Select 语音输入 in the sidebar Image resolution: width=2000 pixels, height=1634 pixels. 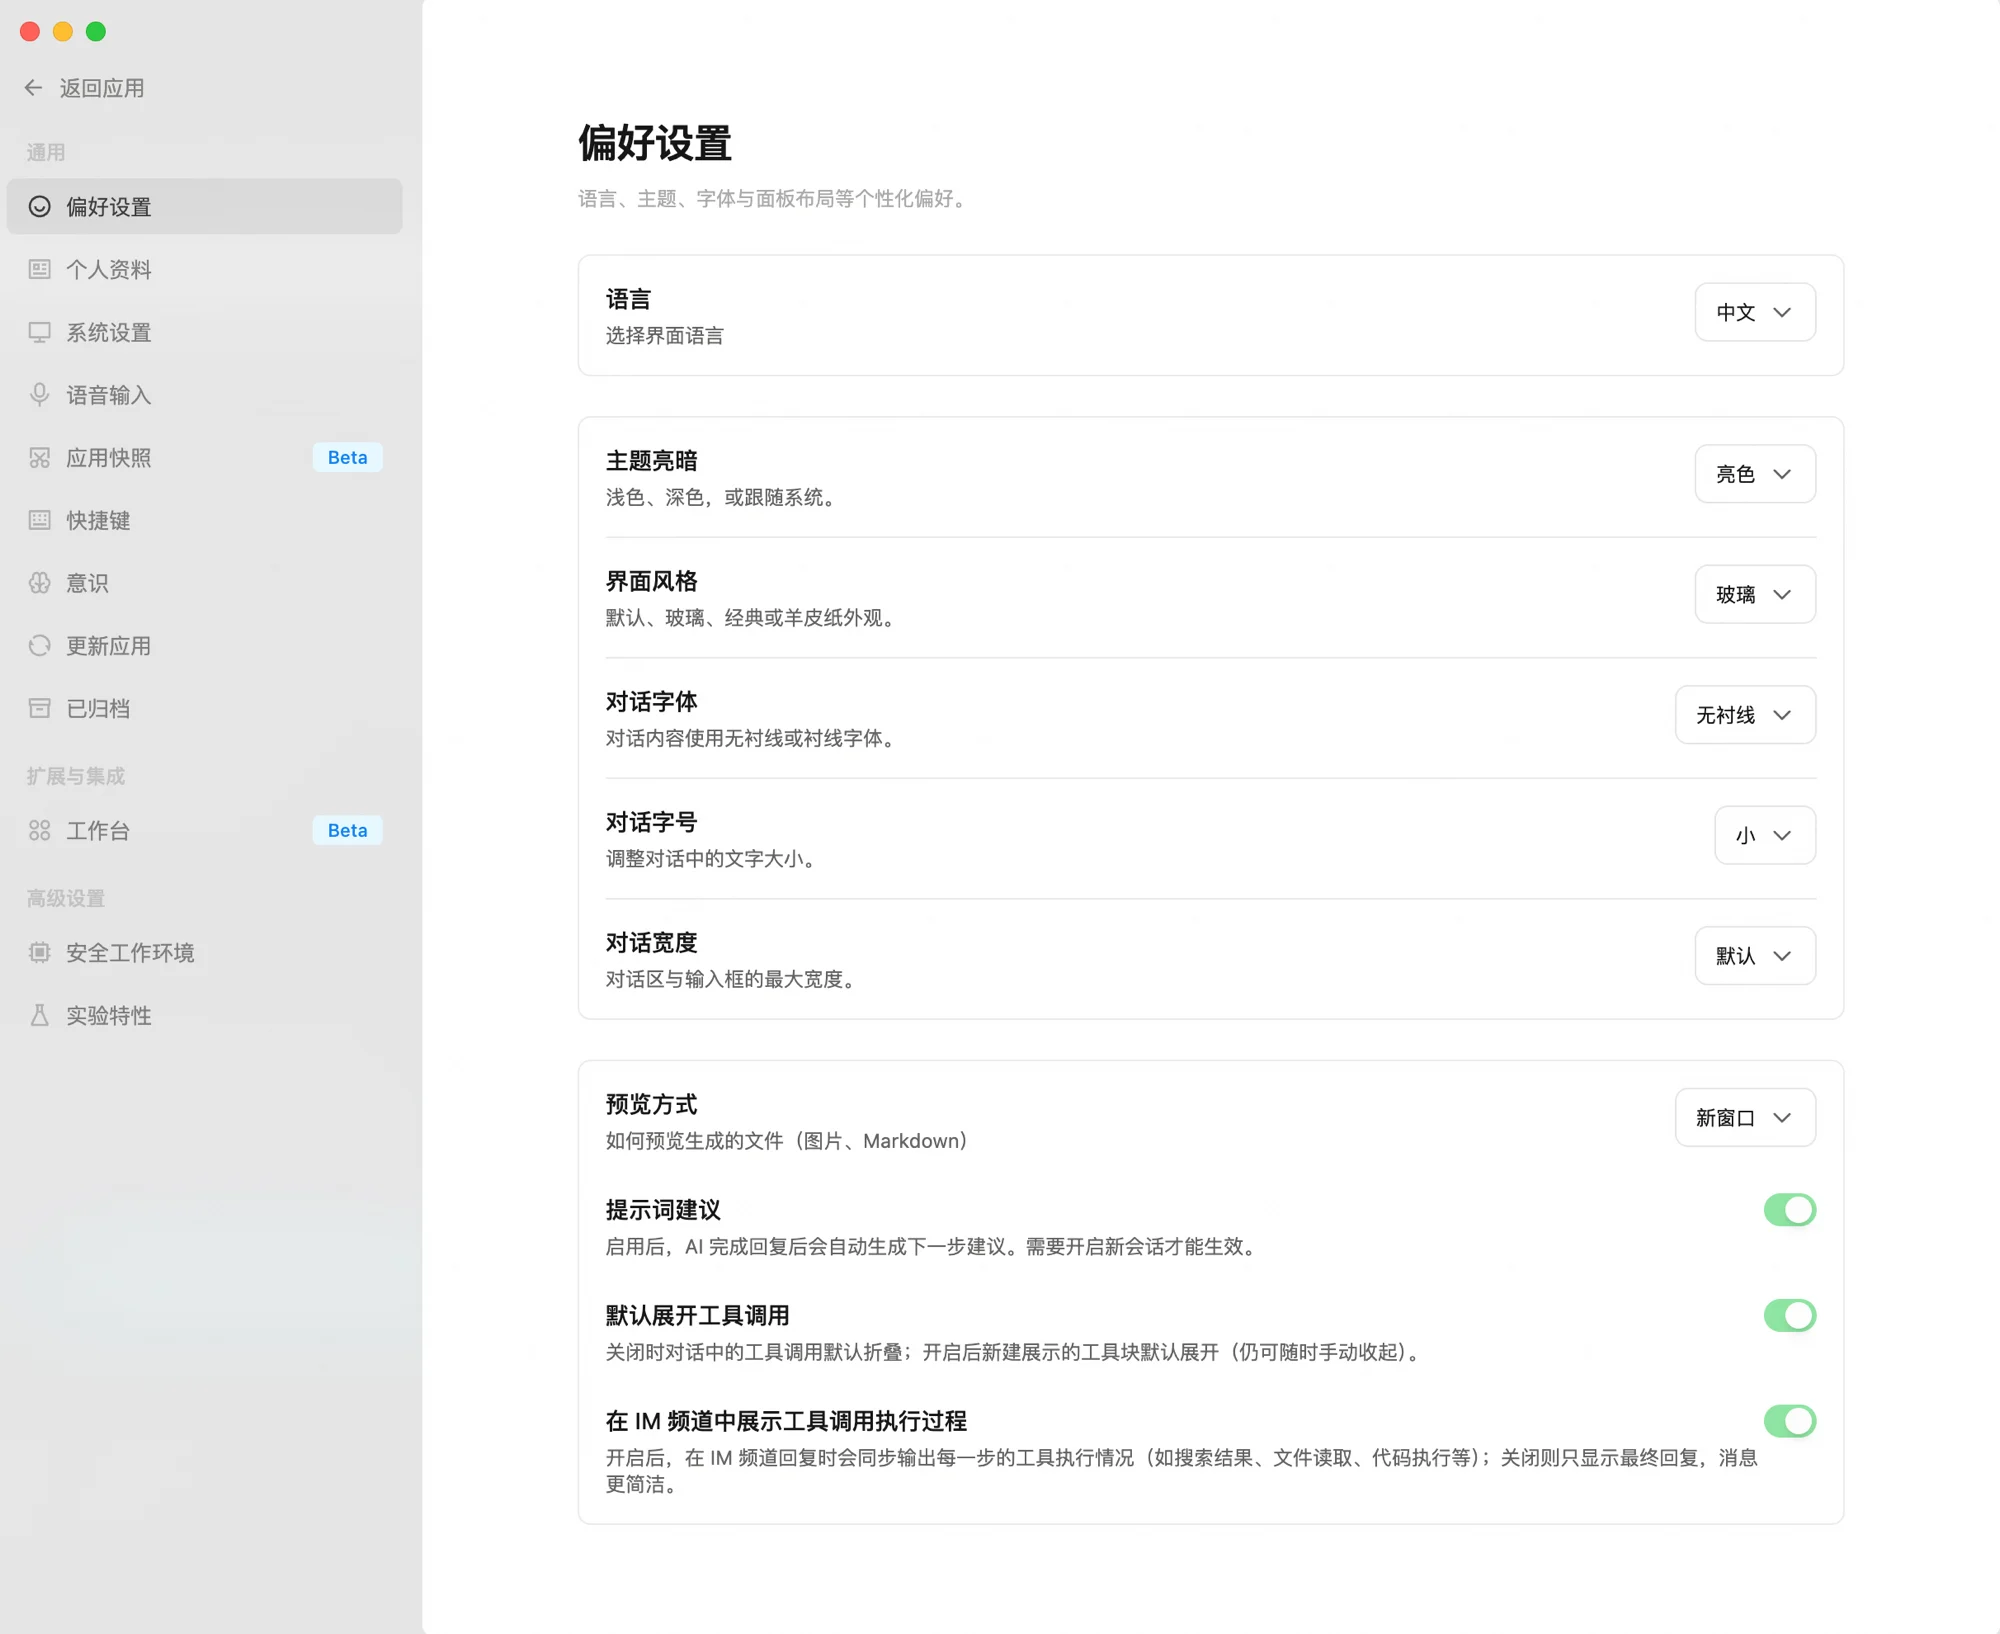tap(204, 395)
